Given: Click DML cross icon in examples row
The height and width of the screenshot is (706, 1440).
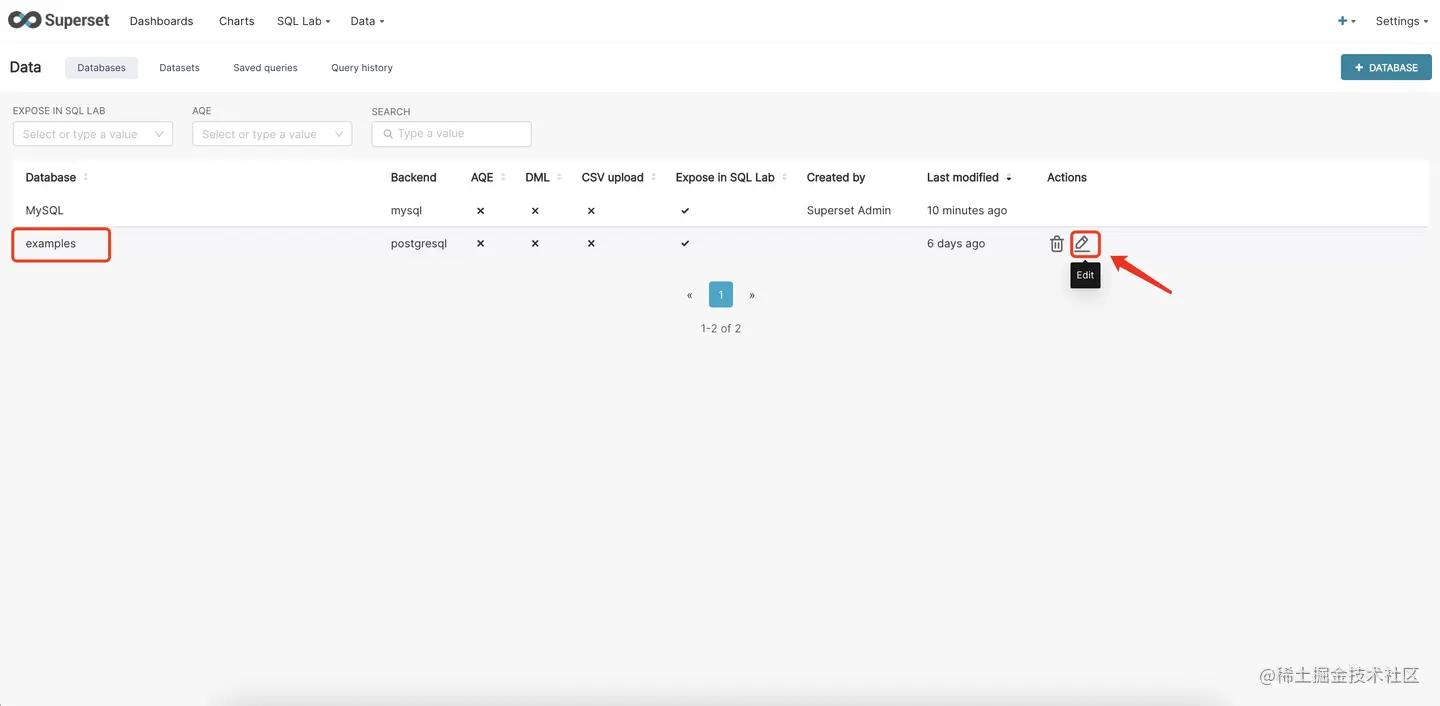Looking at the screenshot, I should (535, 243).
